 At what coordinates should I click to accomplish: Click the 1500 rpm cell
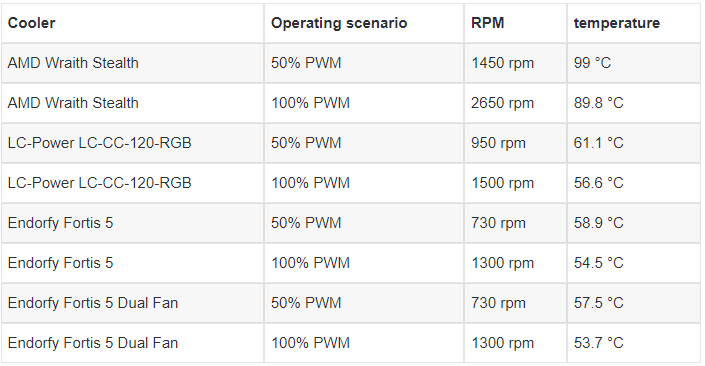[515, 183]
